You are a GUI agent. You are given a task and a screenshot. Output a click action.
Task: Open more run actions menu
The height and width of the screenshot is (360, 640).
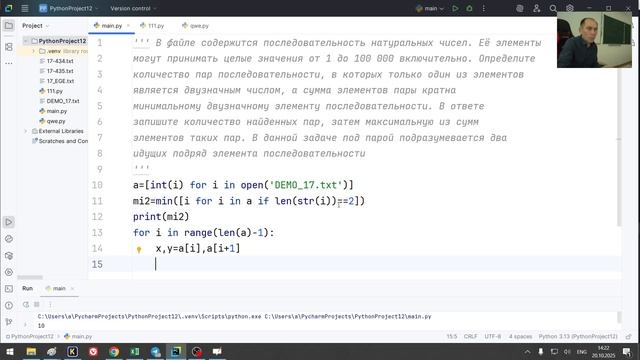484,8
